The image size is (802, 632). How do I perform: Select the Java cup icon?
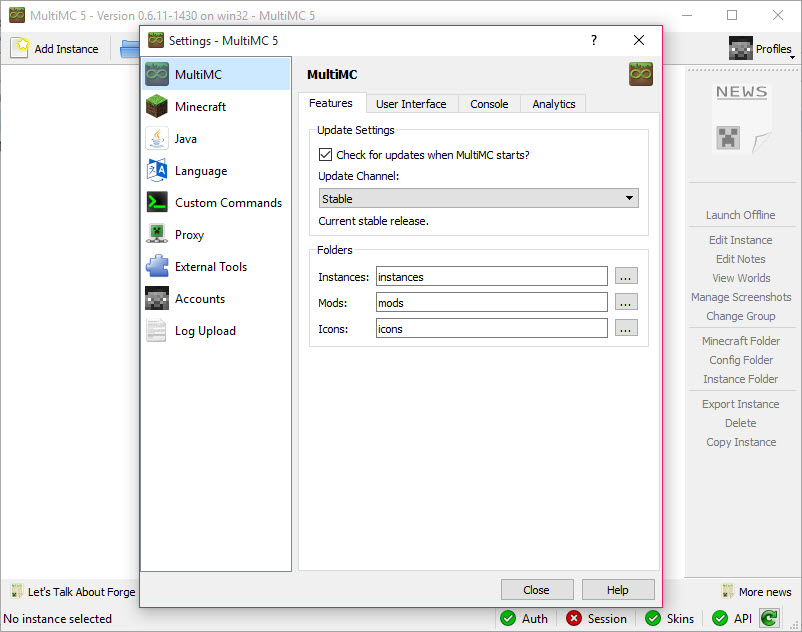click(x=157, y=139)
